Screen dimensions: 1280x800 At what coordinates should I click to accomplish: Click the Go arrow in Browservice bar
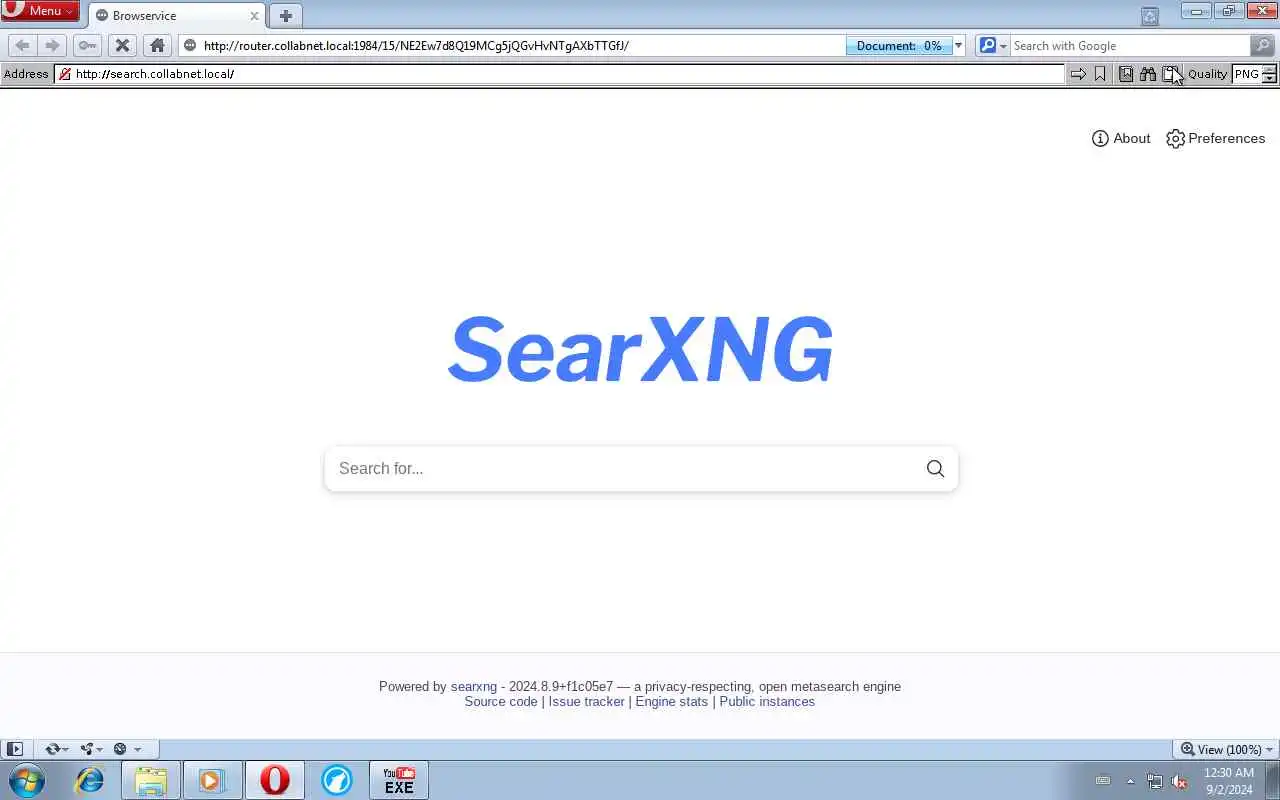click(x=1078, y=74)
